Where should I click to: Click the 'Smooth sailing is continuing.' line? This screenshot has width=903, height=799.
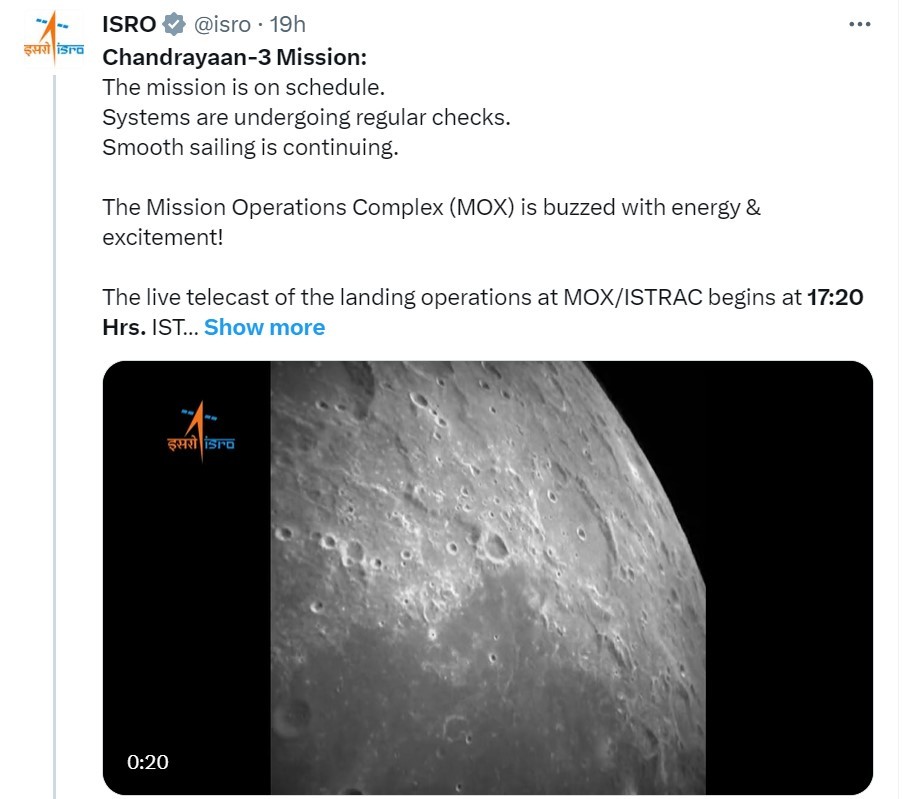coord(251,147)
